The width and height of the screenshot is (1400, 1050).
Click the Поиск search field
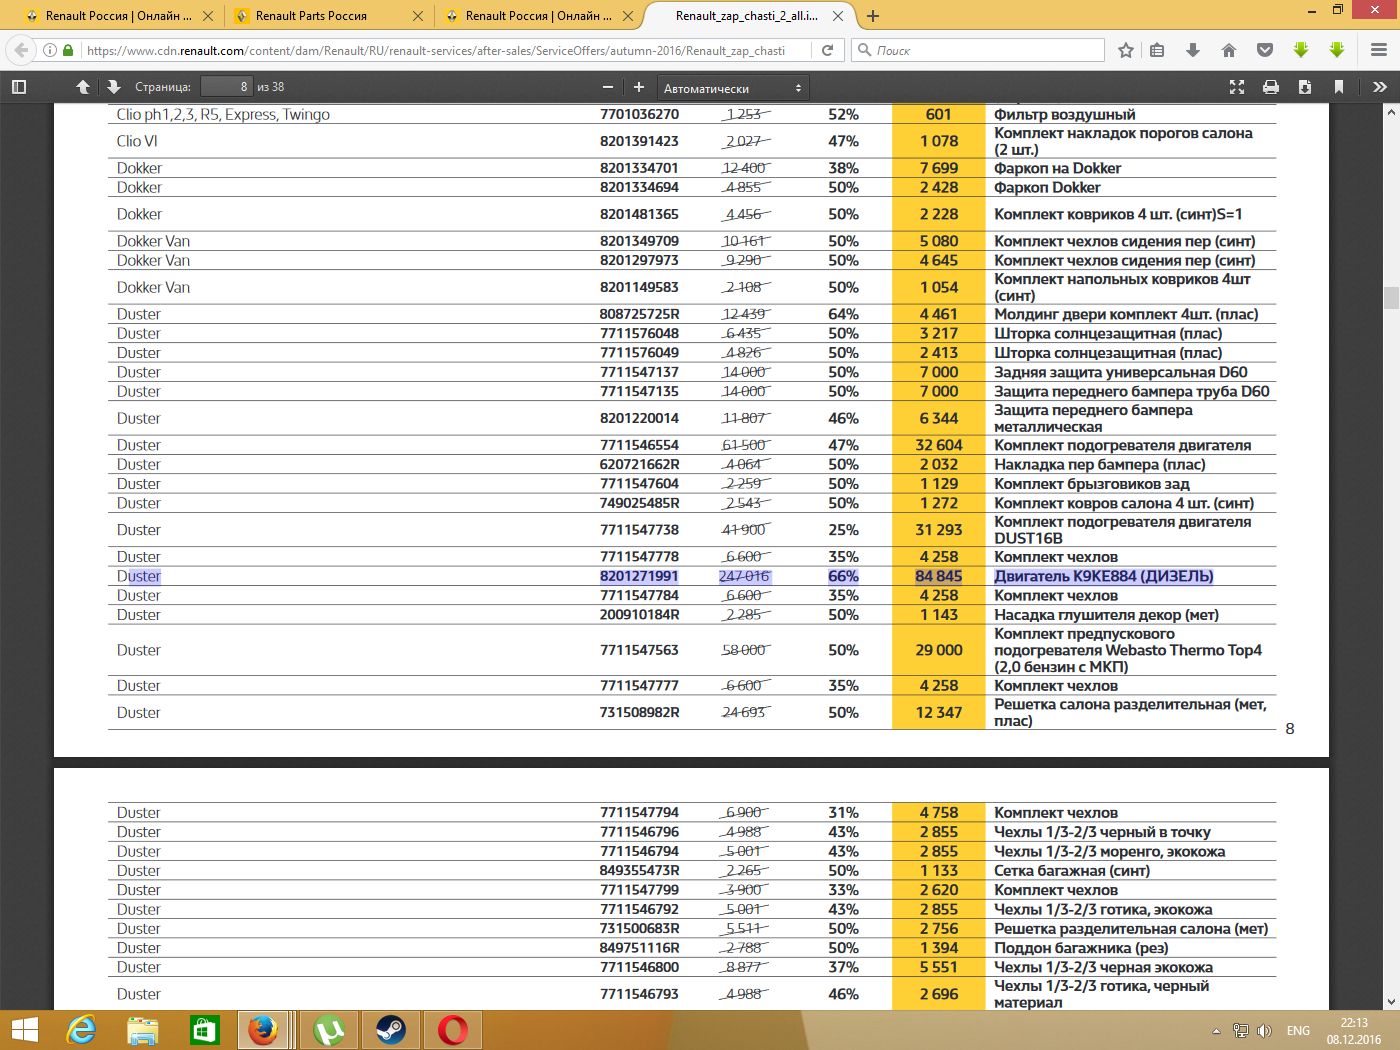[x=978, y=50]
